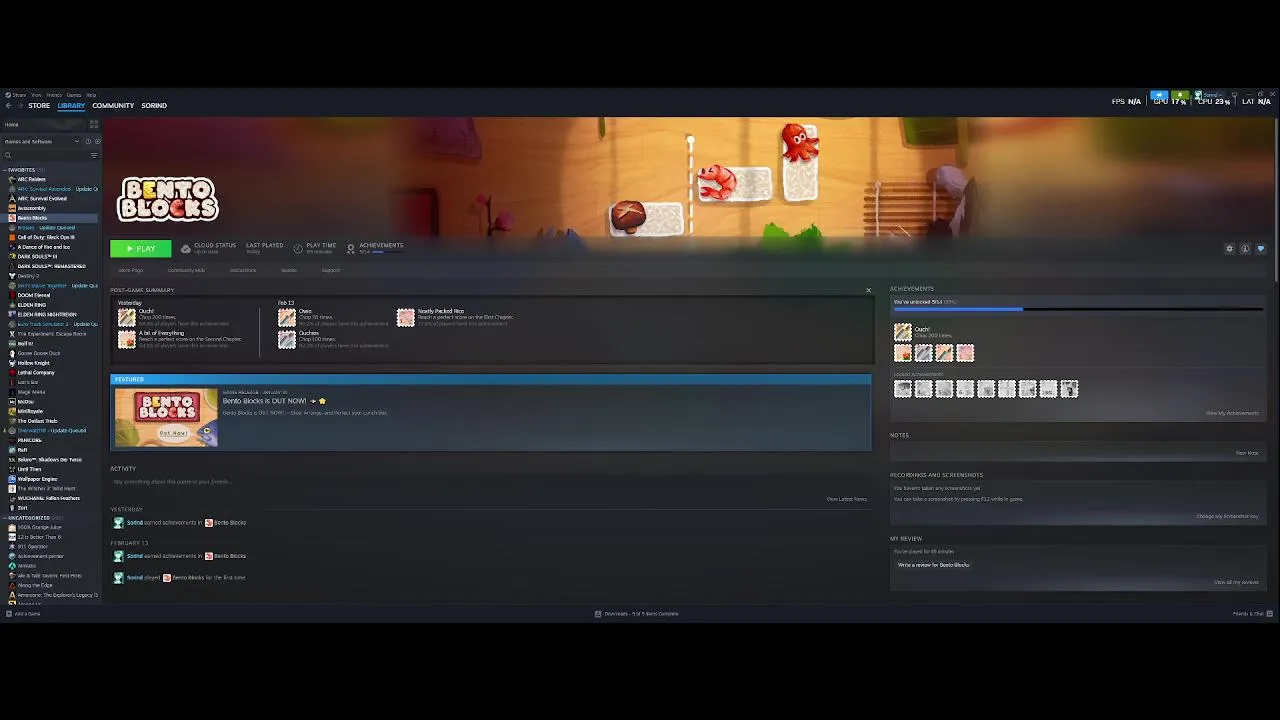
Task: Open the Help menu
Action: pyautogui.click(x=91, y=95)
